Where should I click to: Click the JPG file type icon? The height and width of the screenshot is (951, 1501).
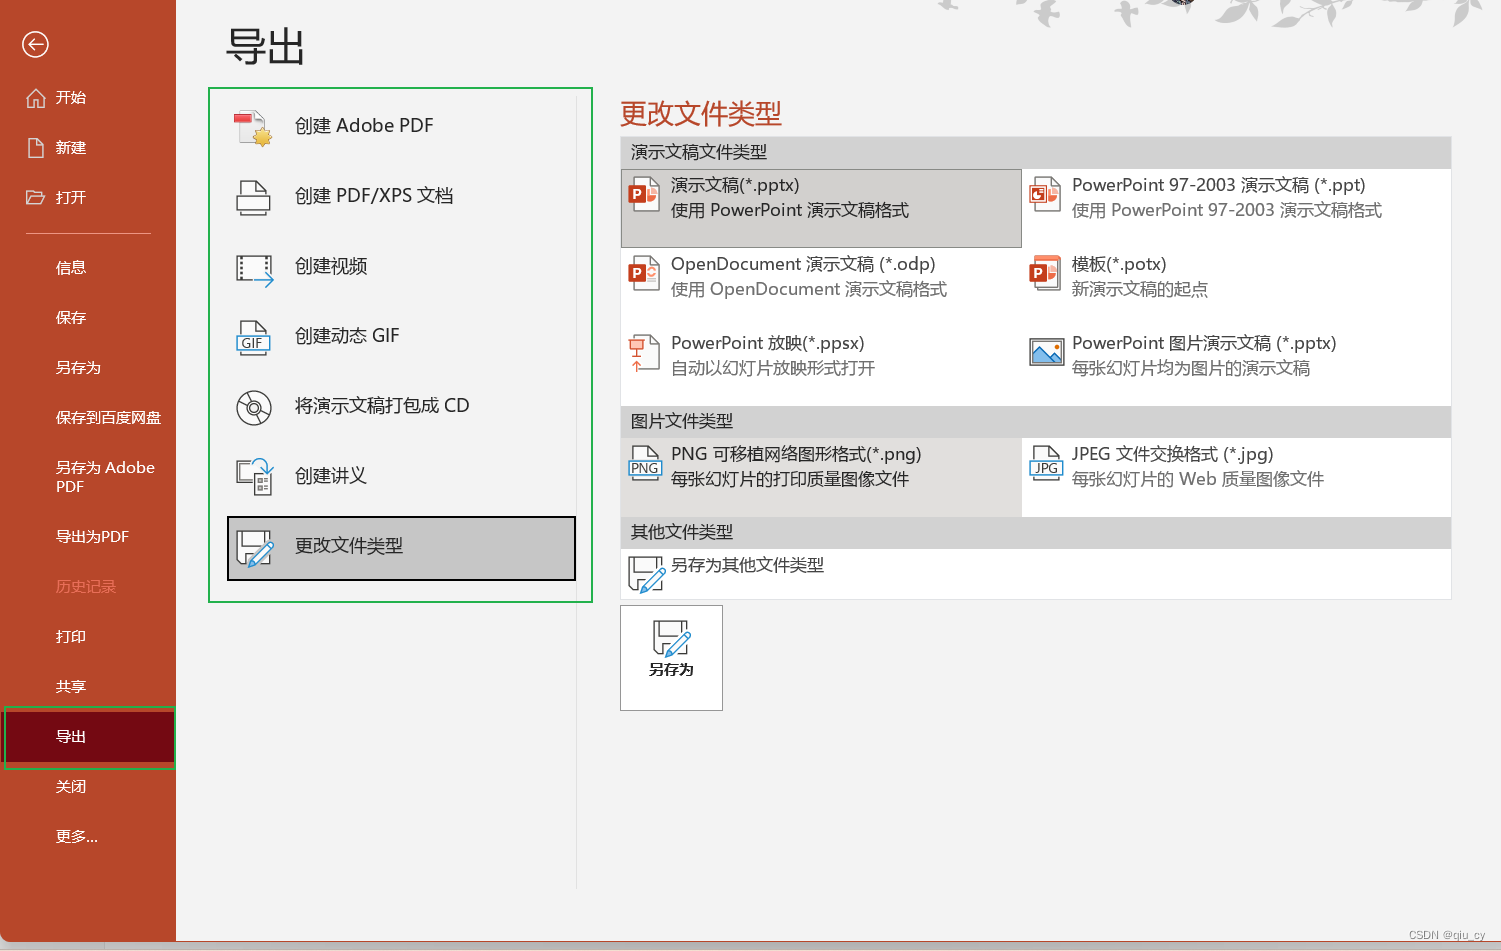point(1046,463)
